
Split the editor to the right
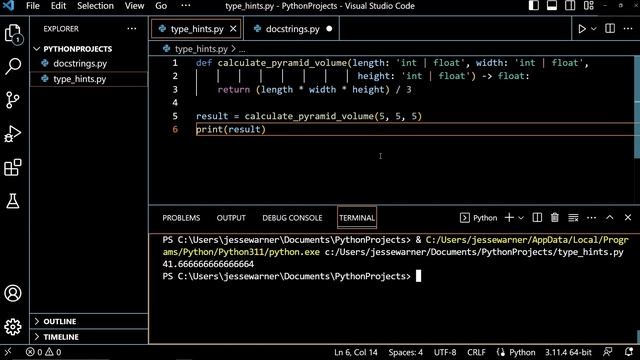[610, 29]
